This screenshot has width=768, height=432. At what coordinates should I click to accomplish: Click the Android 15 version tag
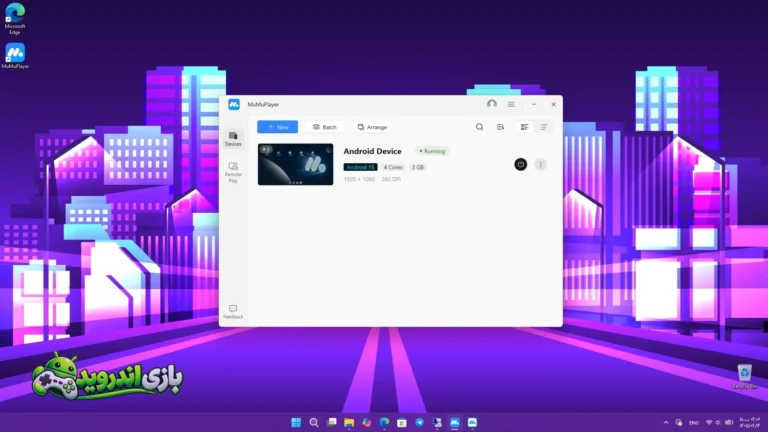(360, 167)
